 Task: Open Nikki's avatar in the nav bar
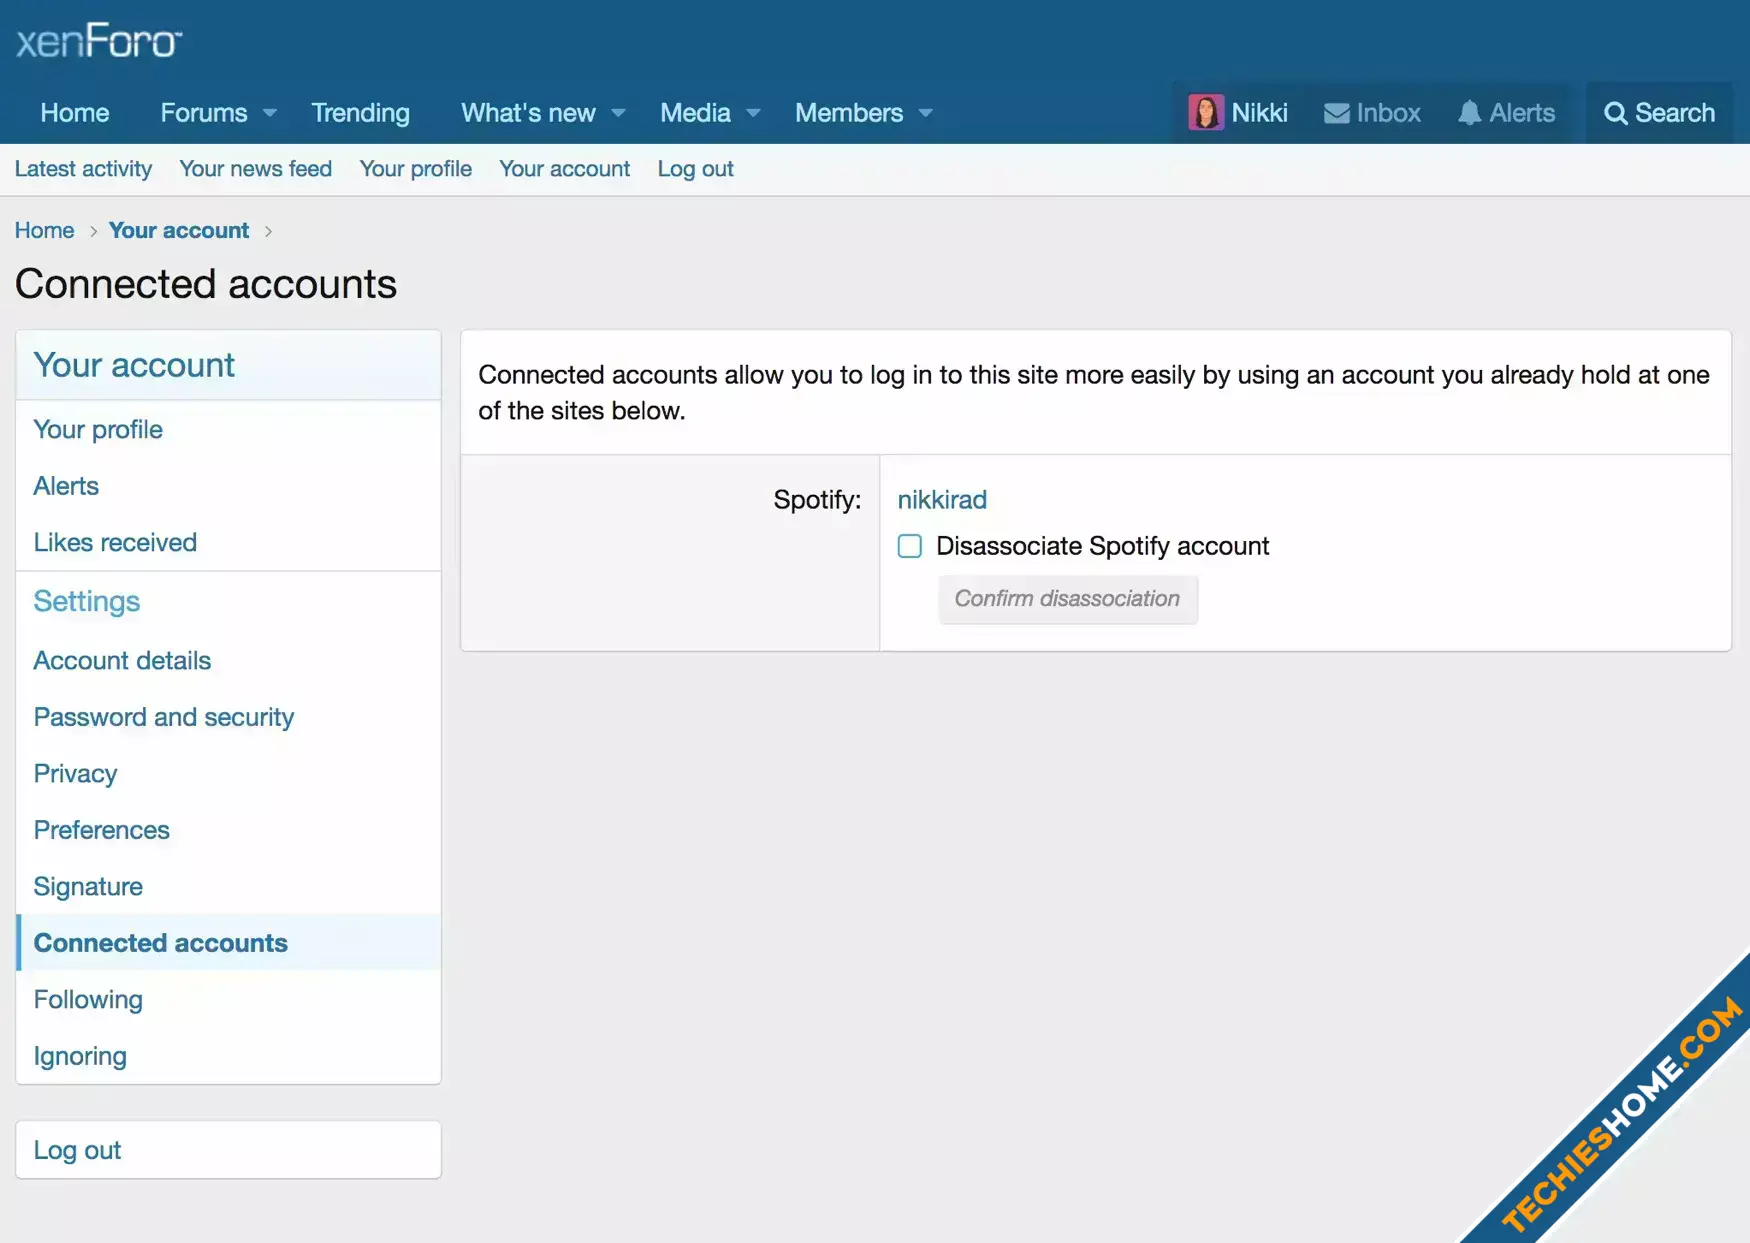point(1206,112)
